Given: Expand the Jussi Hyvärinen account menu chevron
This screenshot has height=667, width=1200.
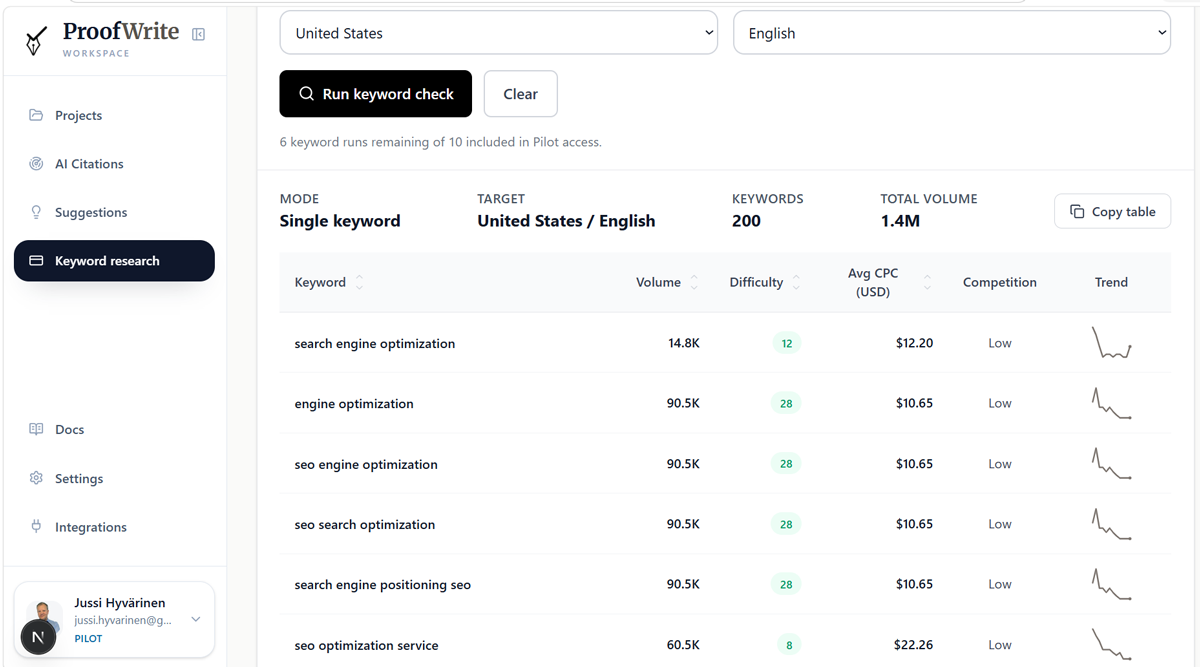Looking at the screenshot, I should 196,619.
